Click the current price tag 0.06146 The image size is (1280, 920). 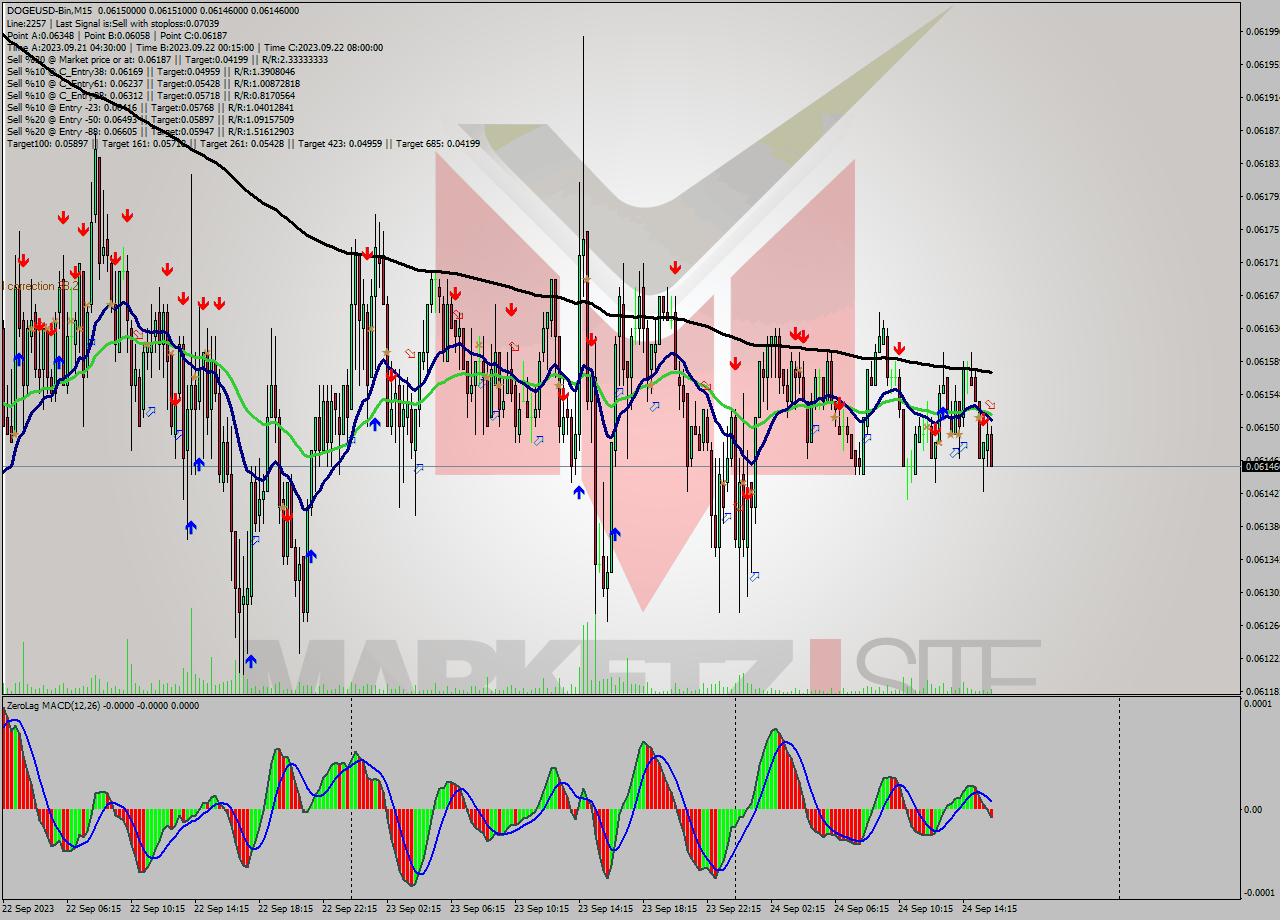[x=1260, y=466]
